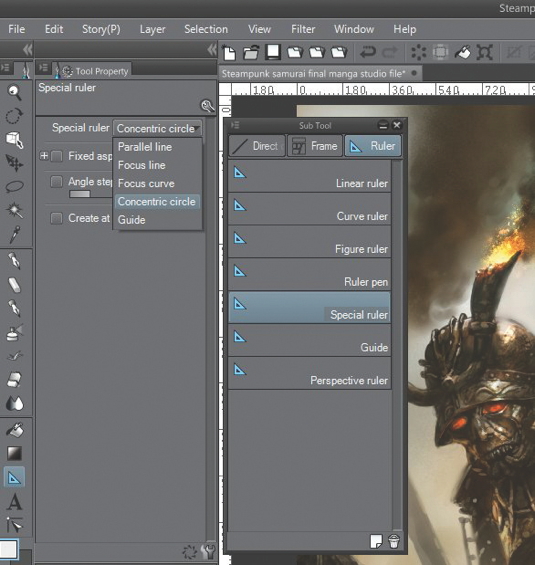Reset tool properties to initial settings
This screenshot has width=535, height=565.
[x=190, y=552]
